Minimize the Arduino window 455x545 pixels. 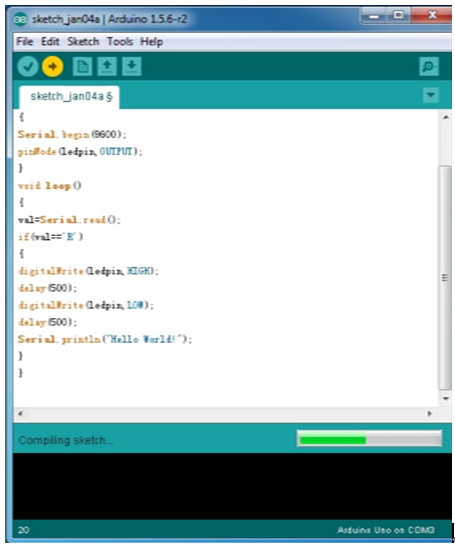click(x=374, y=16)
